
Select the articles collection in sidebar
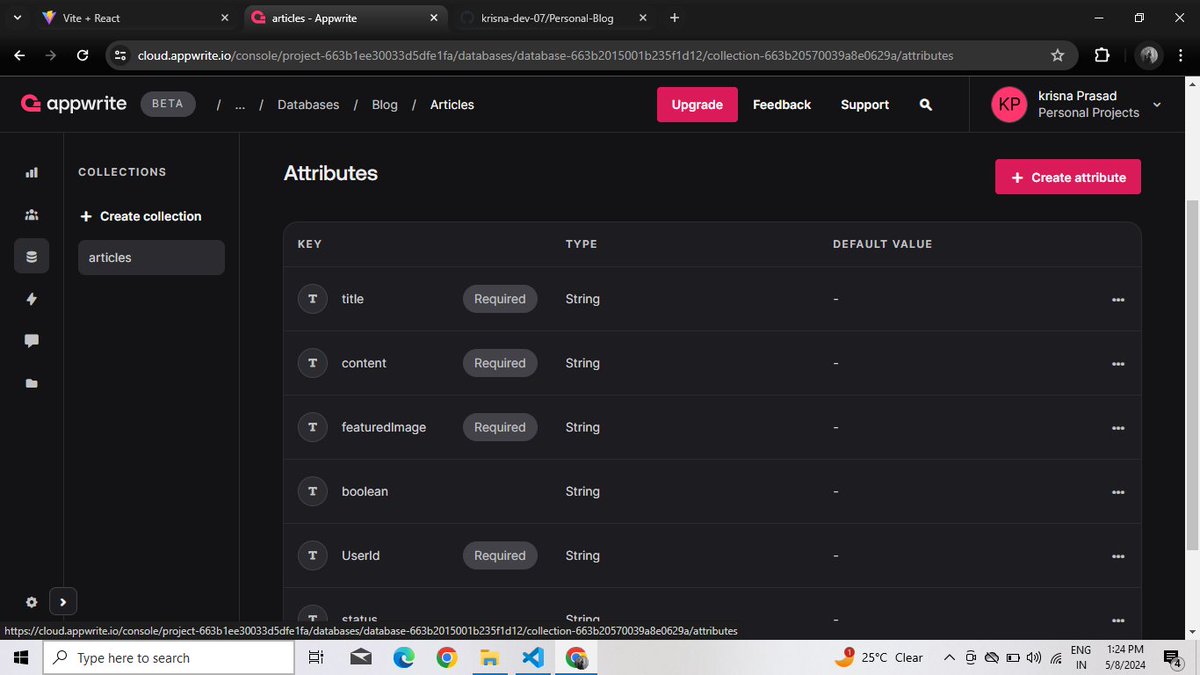(x=151, y=257)
